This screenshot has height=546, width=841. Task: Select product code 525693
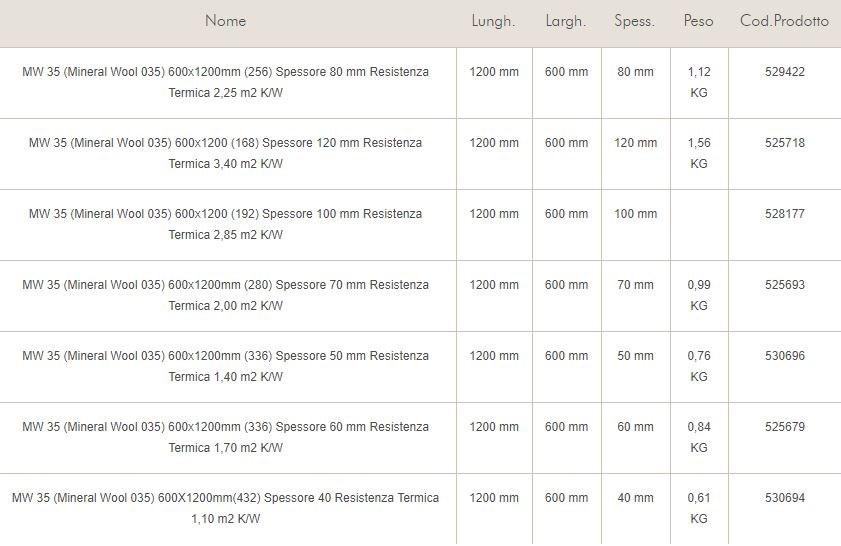[x=784, y=285]
